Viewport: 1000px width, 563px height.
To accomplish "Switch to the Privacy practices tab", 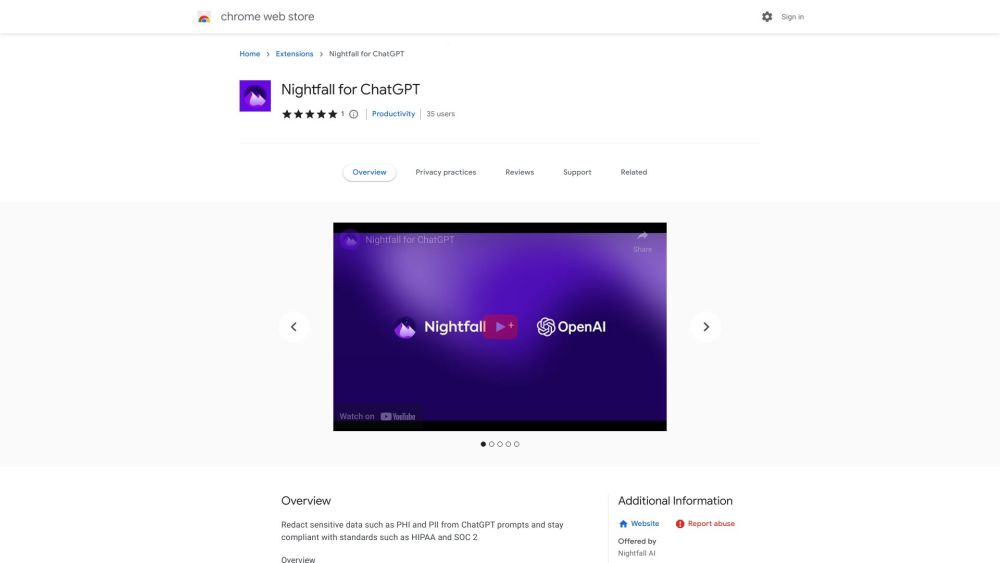I will [445, 172].
